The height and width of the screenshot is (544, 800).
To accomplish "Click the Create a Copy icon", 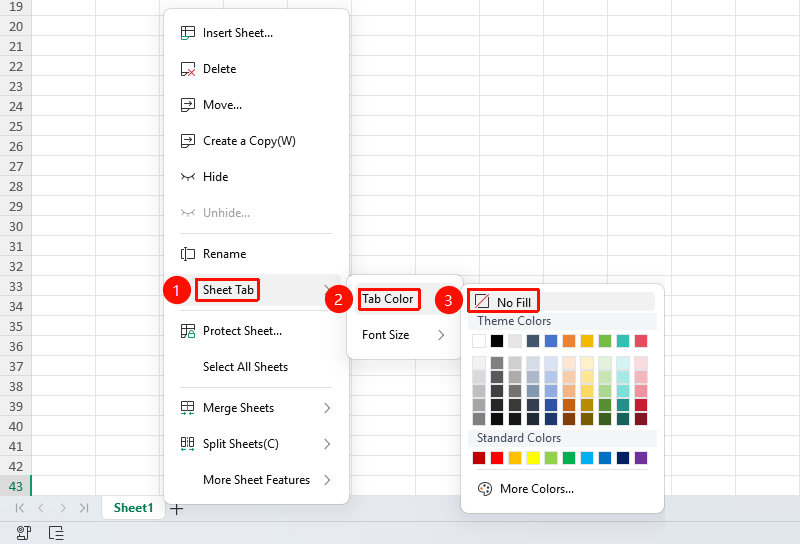I will 188,141.
